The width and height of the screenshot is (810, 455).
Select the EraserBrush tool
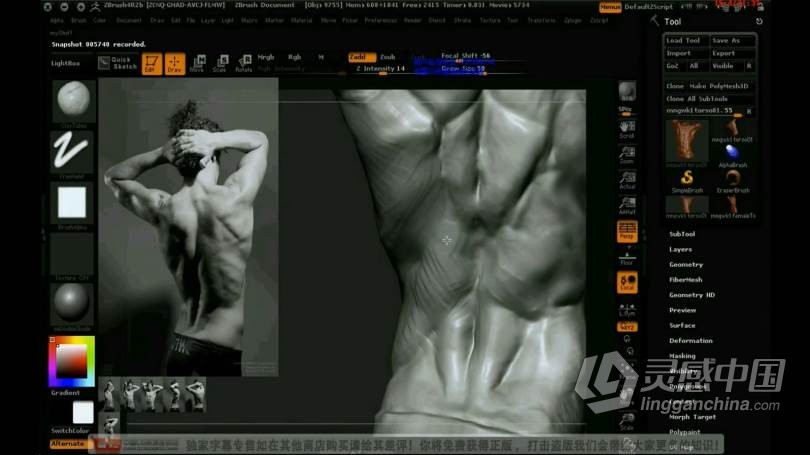(733, 181)
